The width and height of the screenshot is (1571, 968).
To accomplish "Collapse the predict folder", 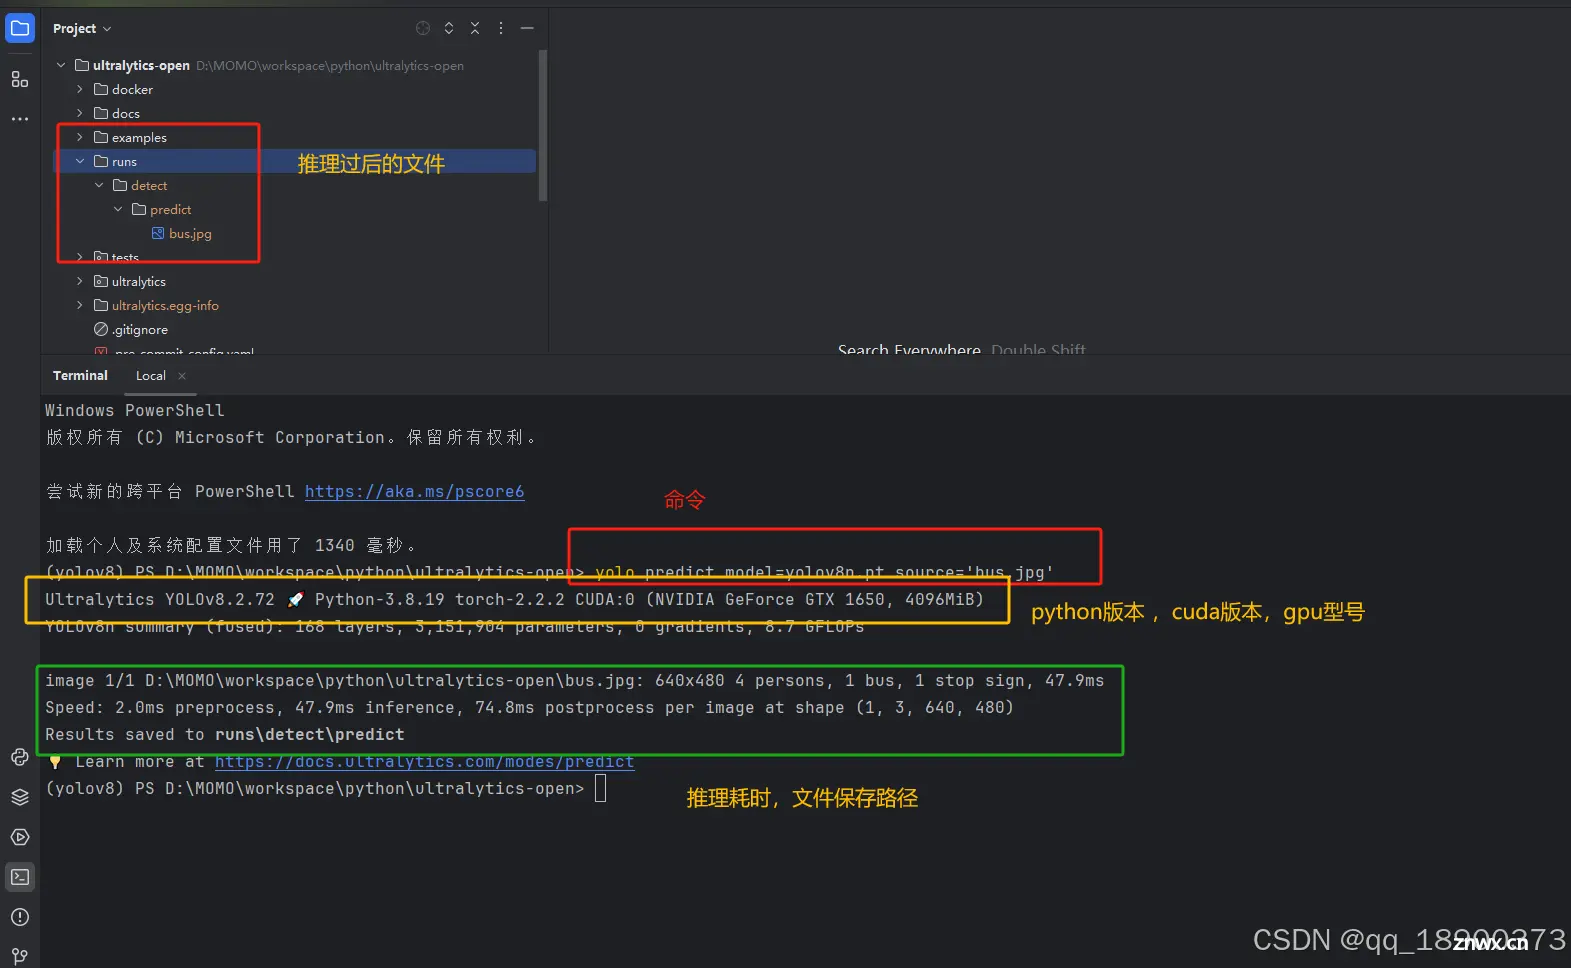I will pos(118,209).
